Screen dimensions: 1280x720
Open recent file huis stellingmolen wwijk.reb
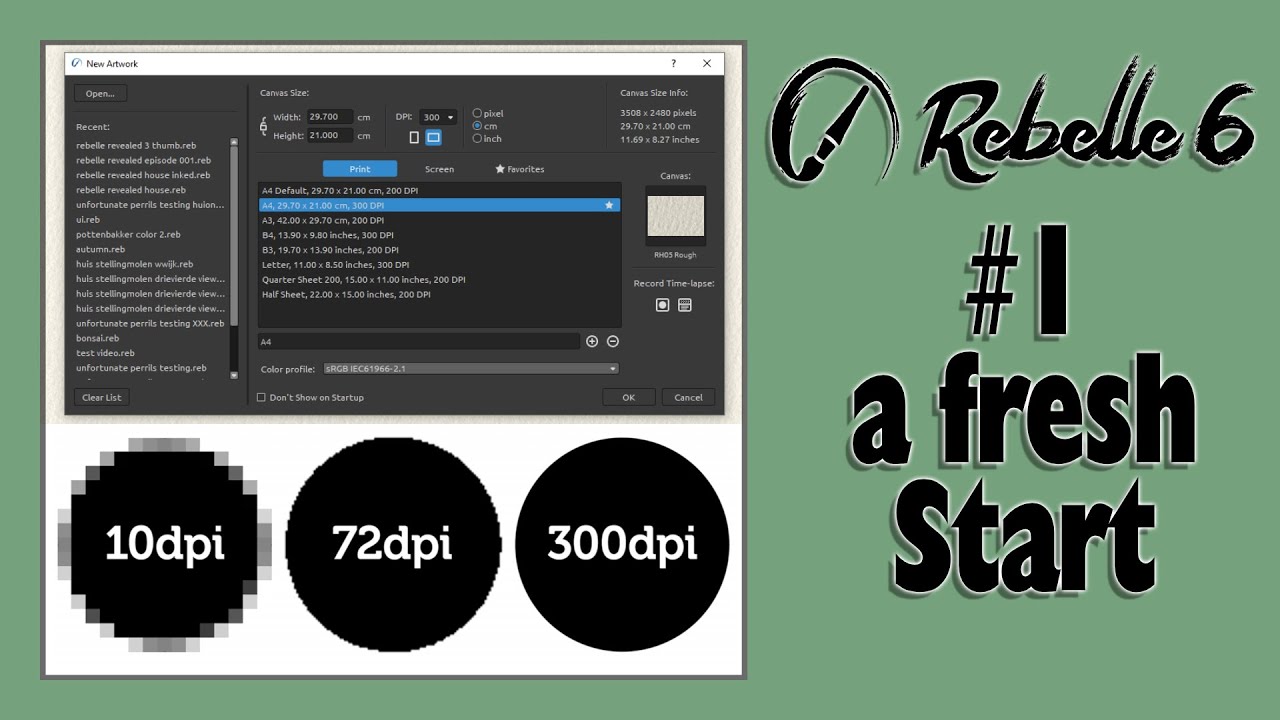134,264
